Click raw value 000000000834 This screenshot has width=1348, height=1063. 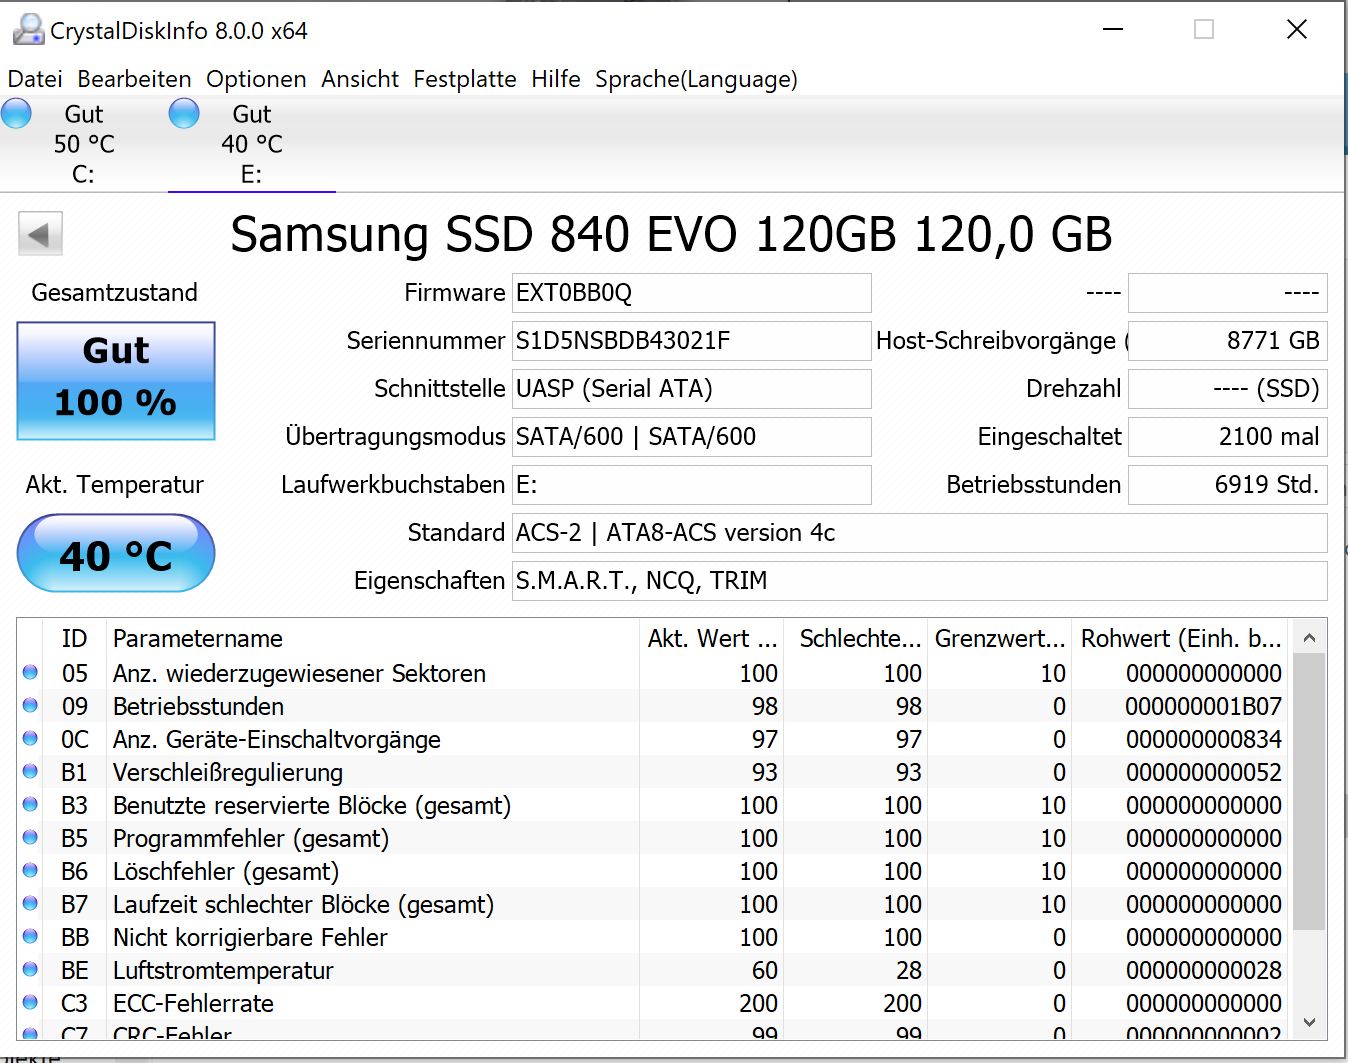tap(1203, 739)
